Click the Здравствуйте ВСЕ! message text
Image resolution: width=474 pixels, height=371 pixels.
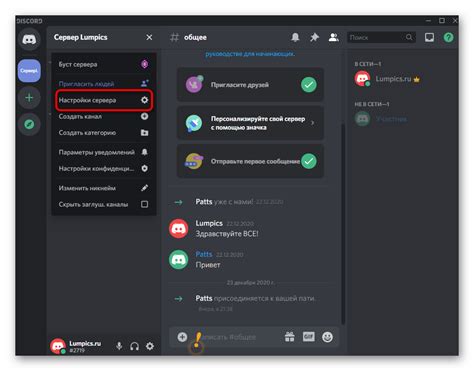(x=227, y=234)
